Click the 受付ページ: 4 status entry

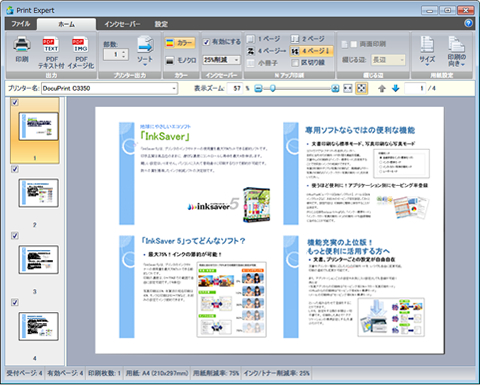[x=24, y=373]
